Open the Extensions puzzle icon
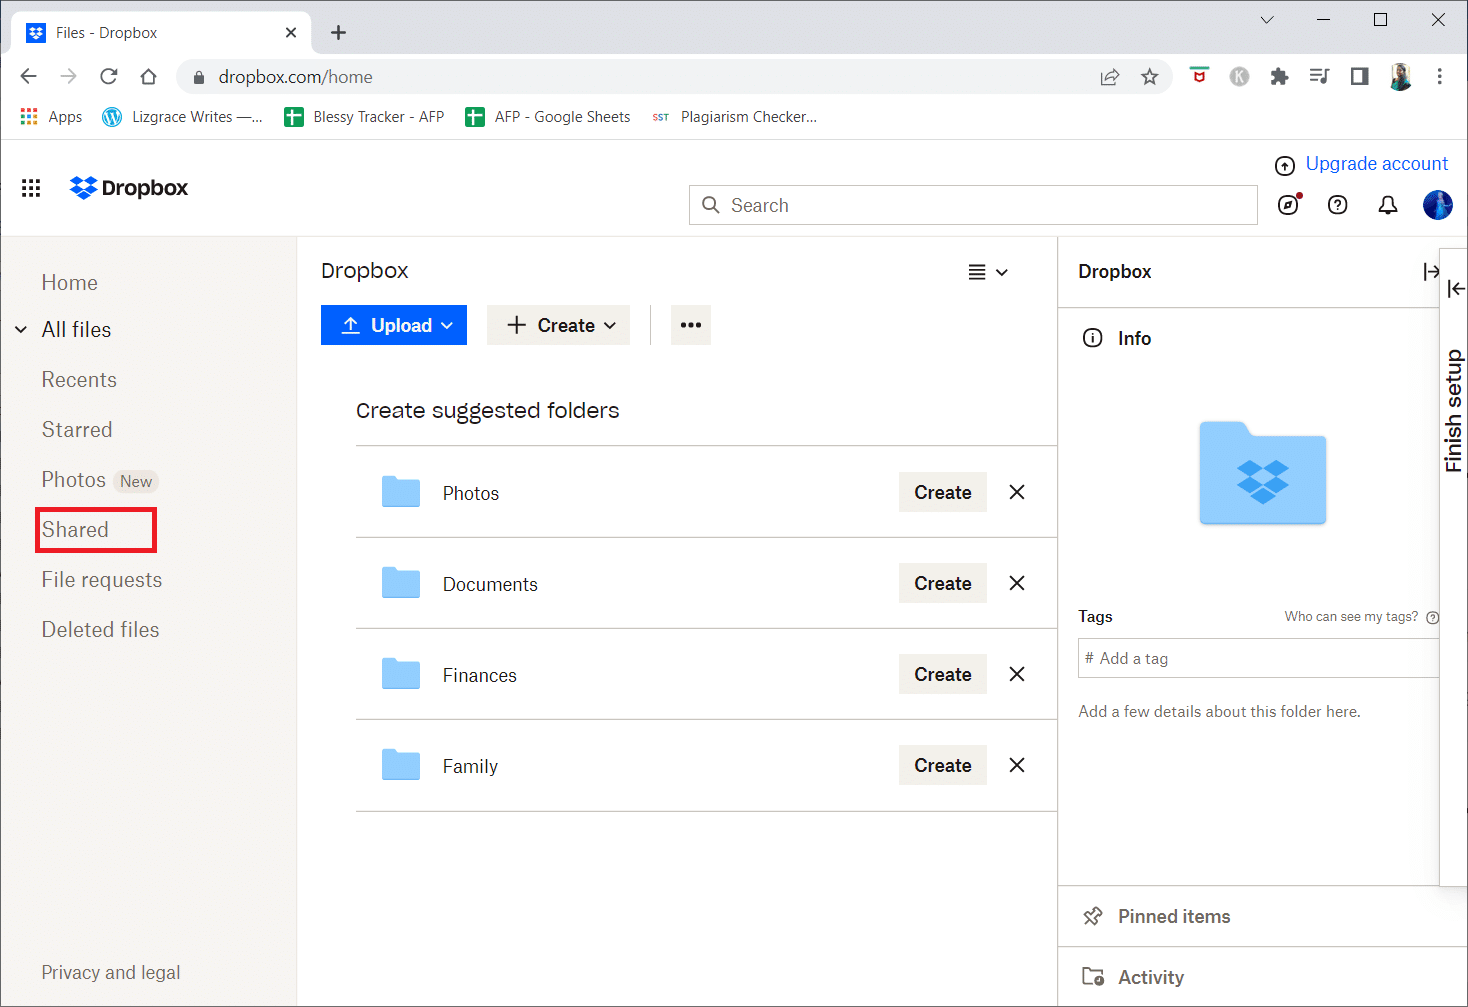1468x1007 pixels. click(1279, 77)
